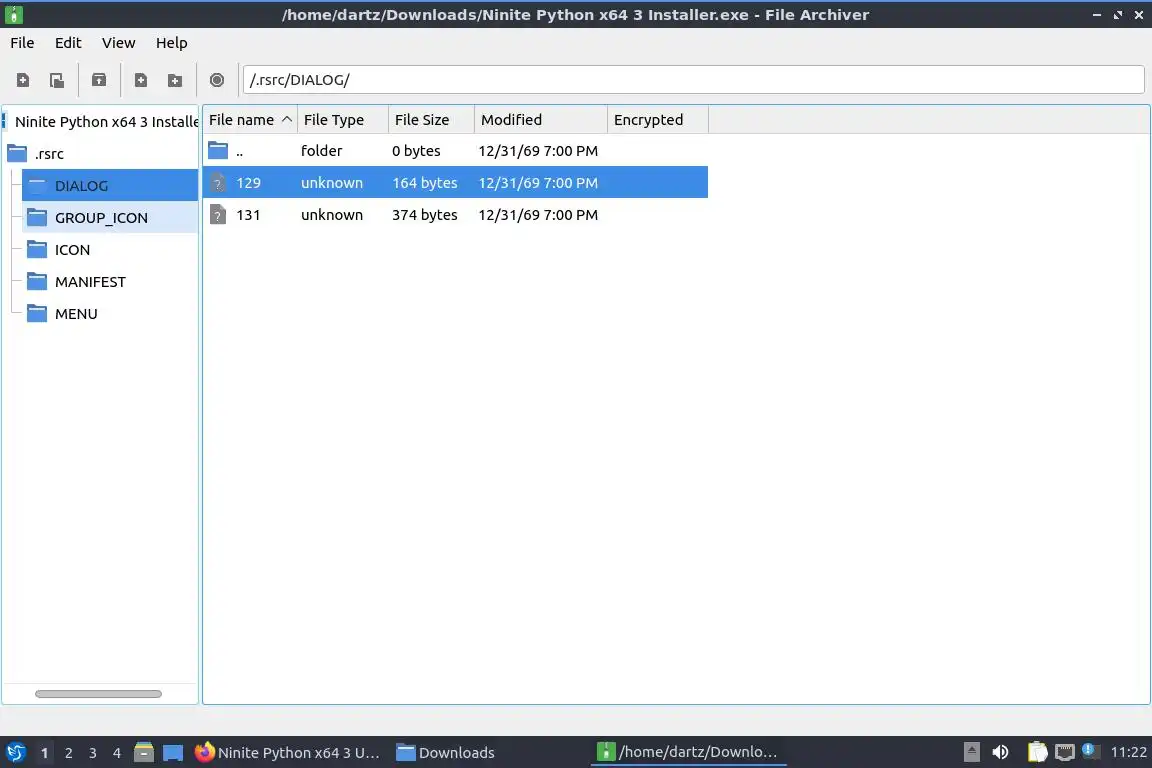The height and width of the screenshot is (768, 1152).
Task: Click the Add files toolbar icon
Action: point(140,80)
